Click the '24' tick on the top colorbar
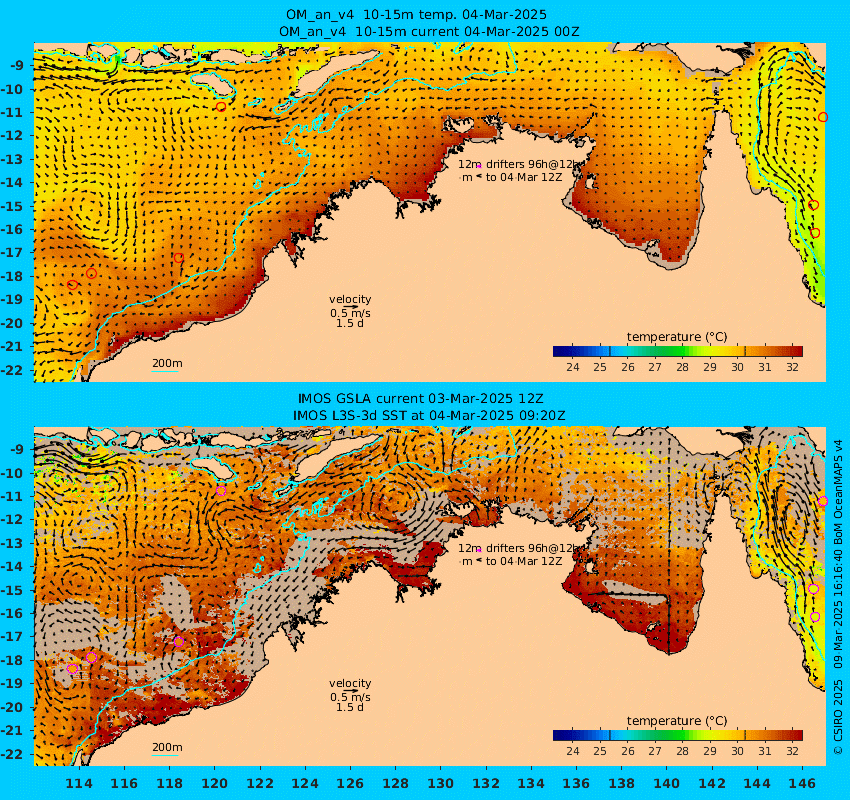This screenshot has width=850, height=800. tap(573, 367)
